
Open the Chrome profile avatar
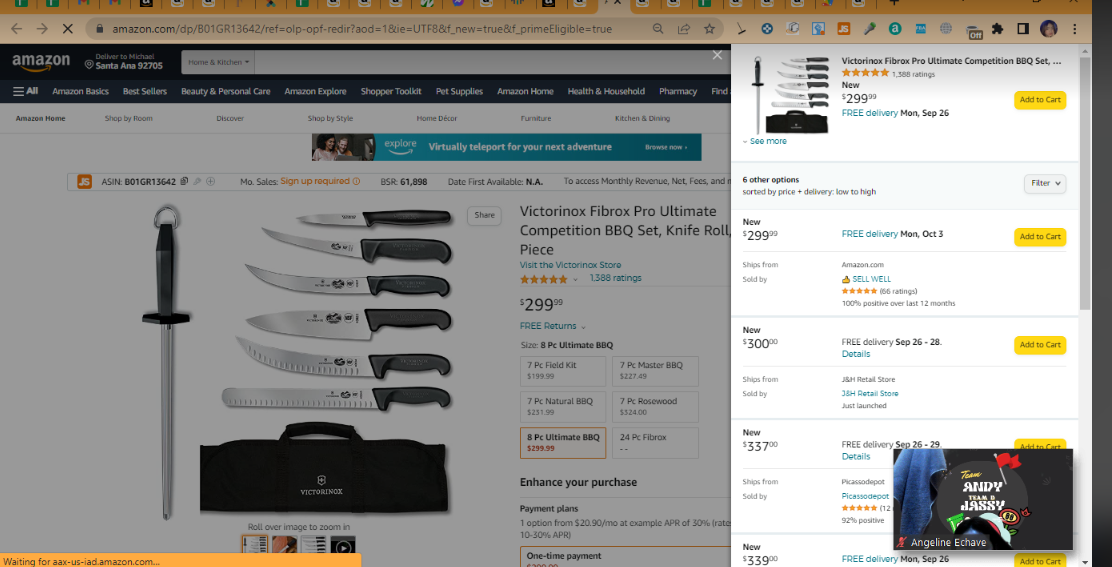point(1049,29)
